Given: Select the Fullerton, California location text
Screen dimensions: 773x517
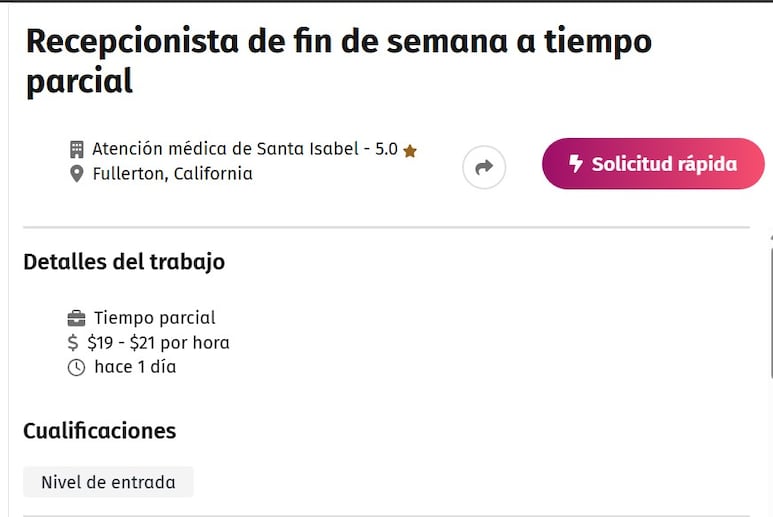Looking at the screenshot, I should [x=173, y=173].
